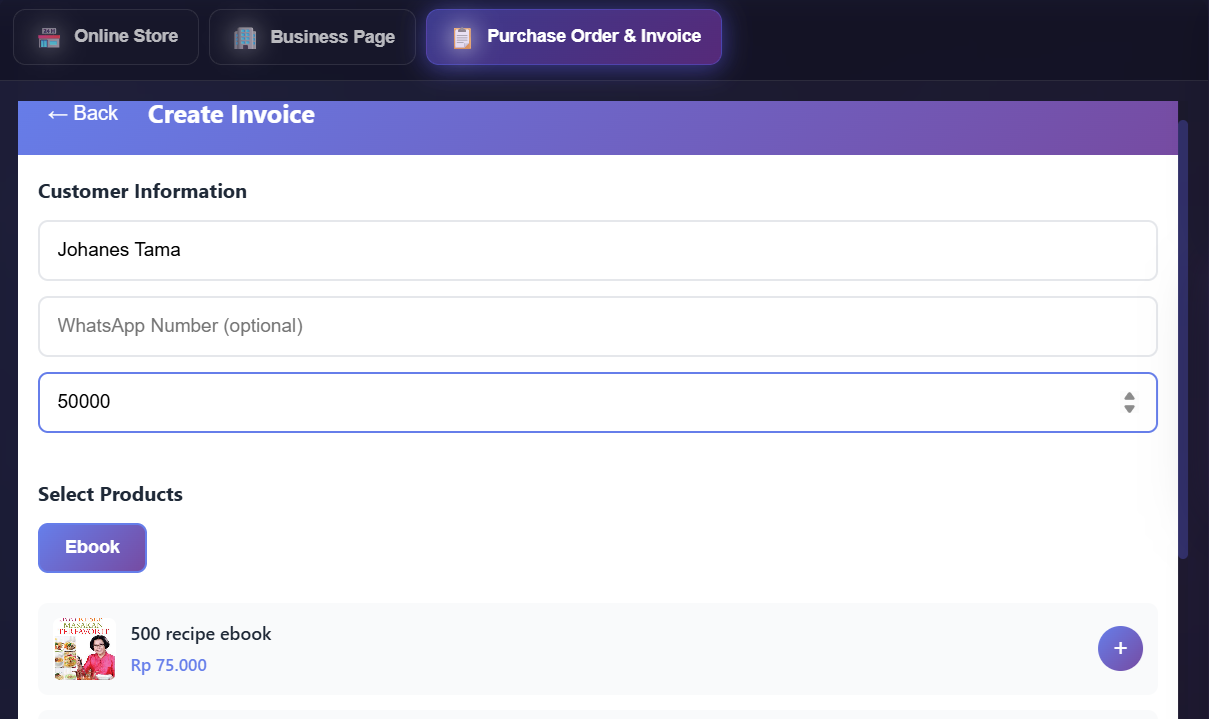Click the vertical scrollbar on the right edge
1209x719 pixels.
coord(1189,300)
